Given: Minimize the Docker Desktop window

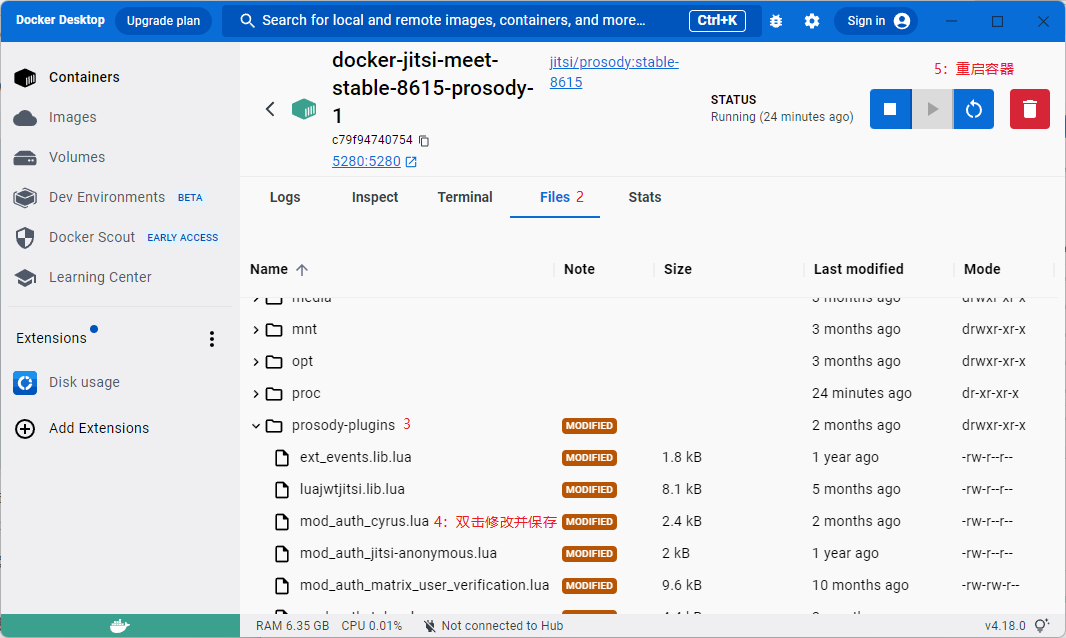Looking at the screenshot, I should pyautogui.click(x=952, y=21).
